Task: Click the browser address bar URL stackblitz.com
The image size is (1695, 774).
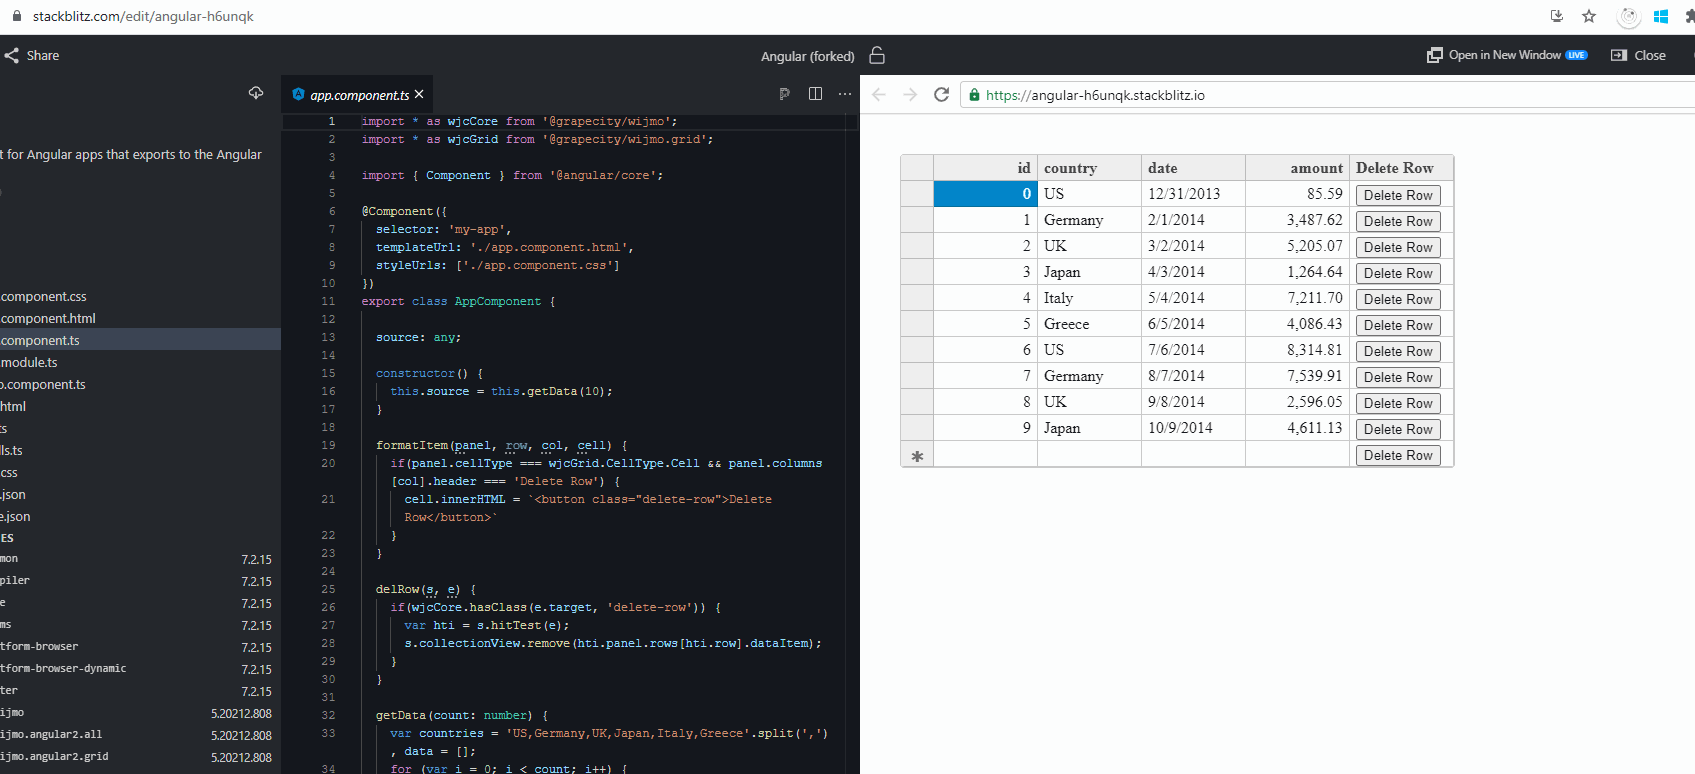Action: point(143,16)
